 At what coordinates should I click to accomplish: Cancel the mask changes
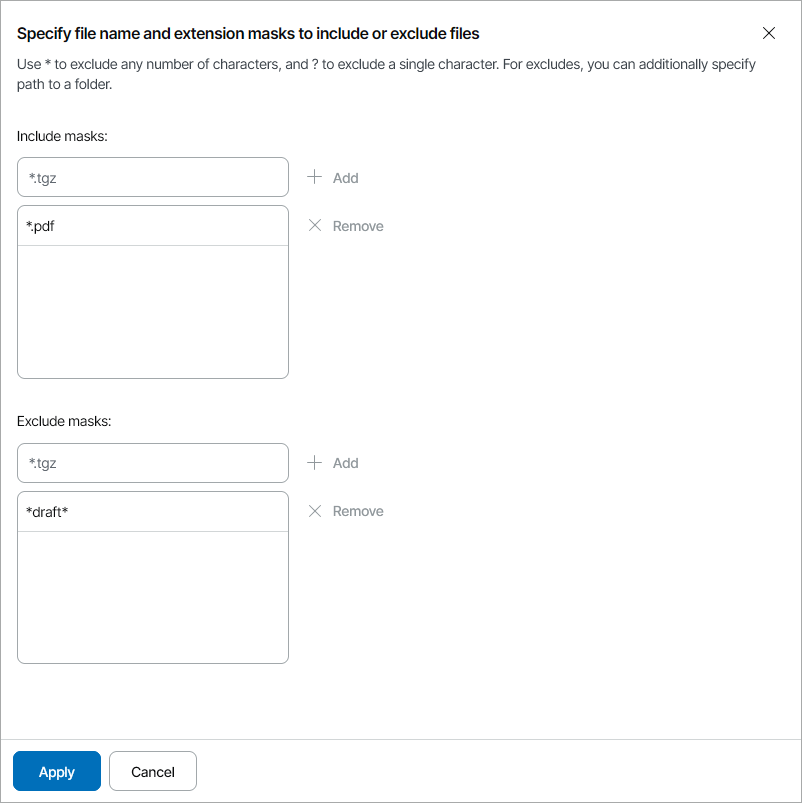pyautogui.click(x=153, y=771)
